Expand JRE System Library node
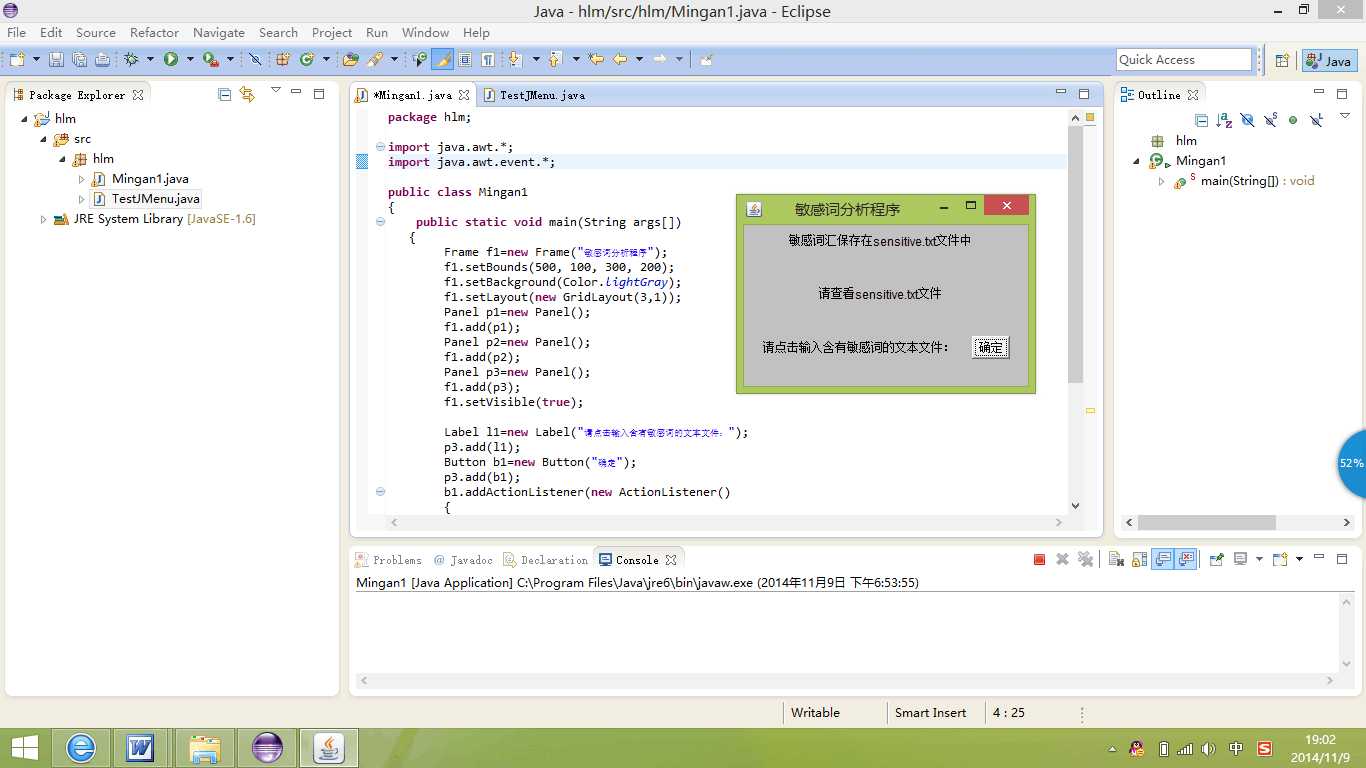This screenshot has height=768, width=1366. (43, 219)
